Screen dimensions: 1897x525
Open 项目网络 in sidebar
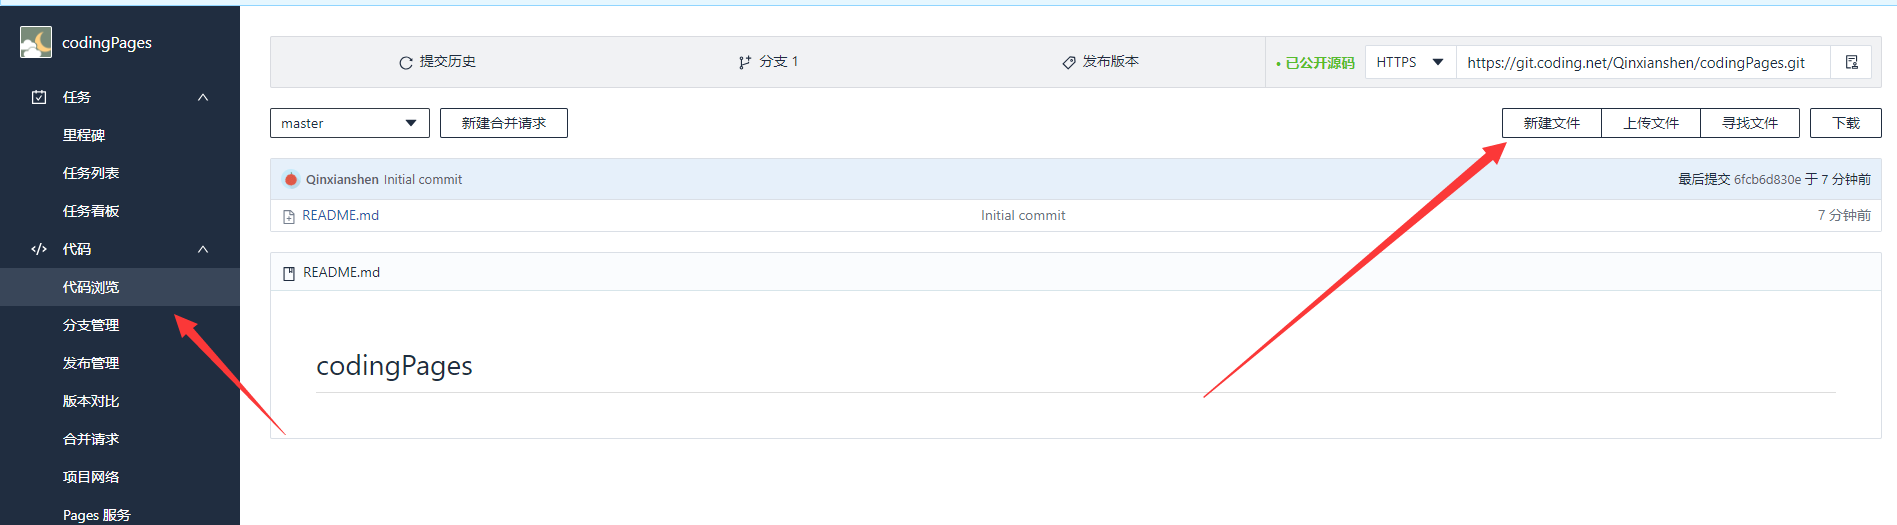pyautogui.click(x=91, y=477)
